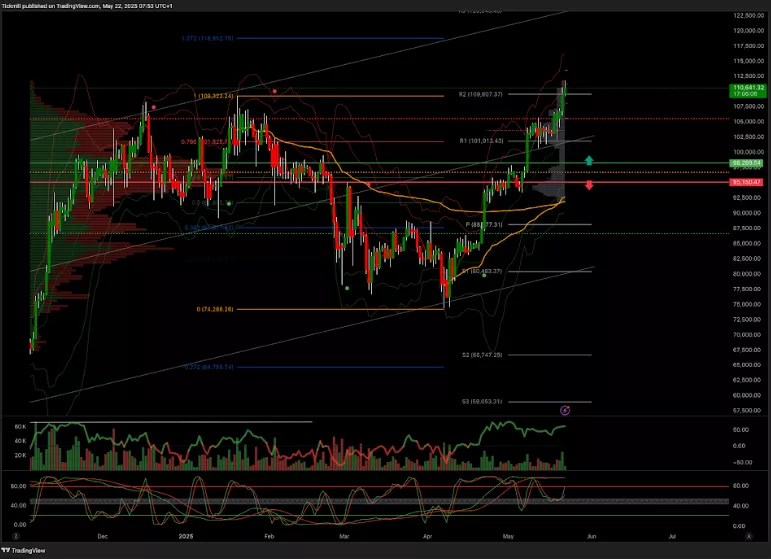Select the current price label 110,641.32
The height and width of the screenshot is (559, 771).
tap(747, 88)
